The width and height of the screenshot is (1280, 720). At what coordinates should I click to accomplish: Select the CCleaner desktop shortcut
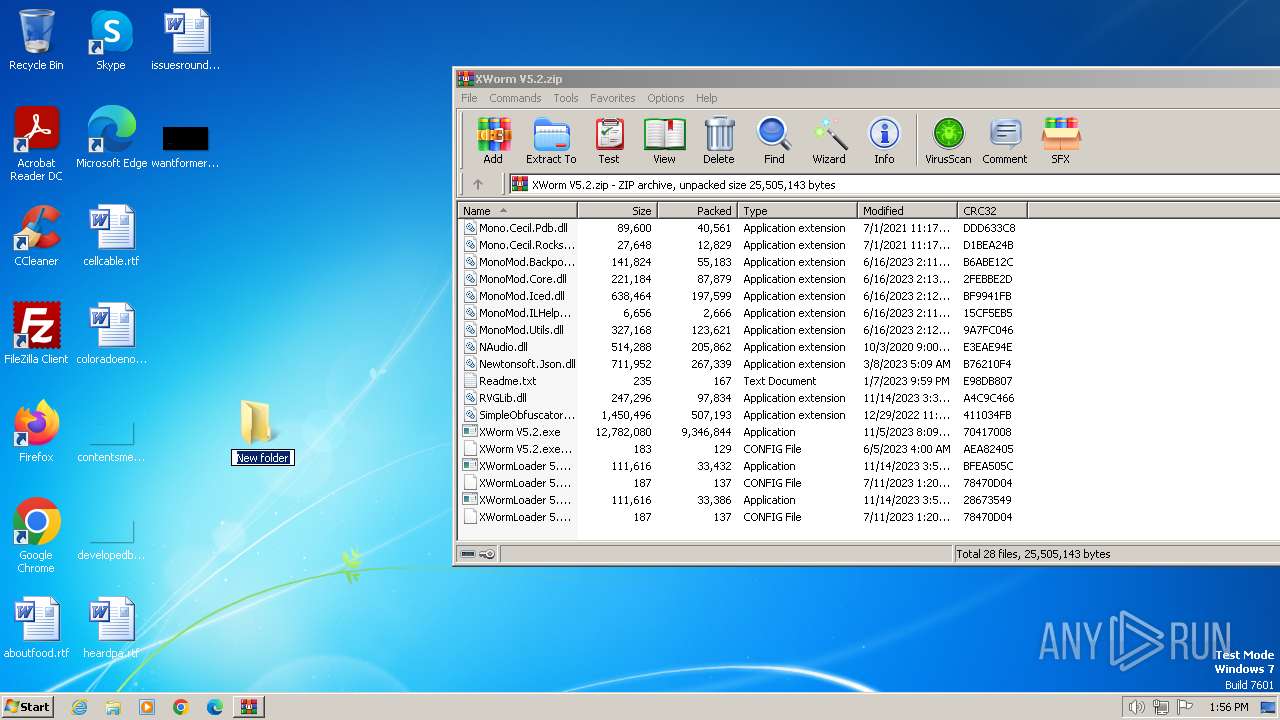click(x=36, y=236)
